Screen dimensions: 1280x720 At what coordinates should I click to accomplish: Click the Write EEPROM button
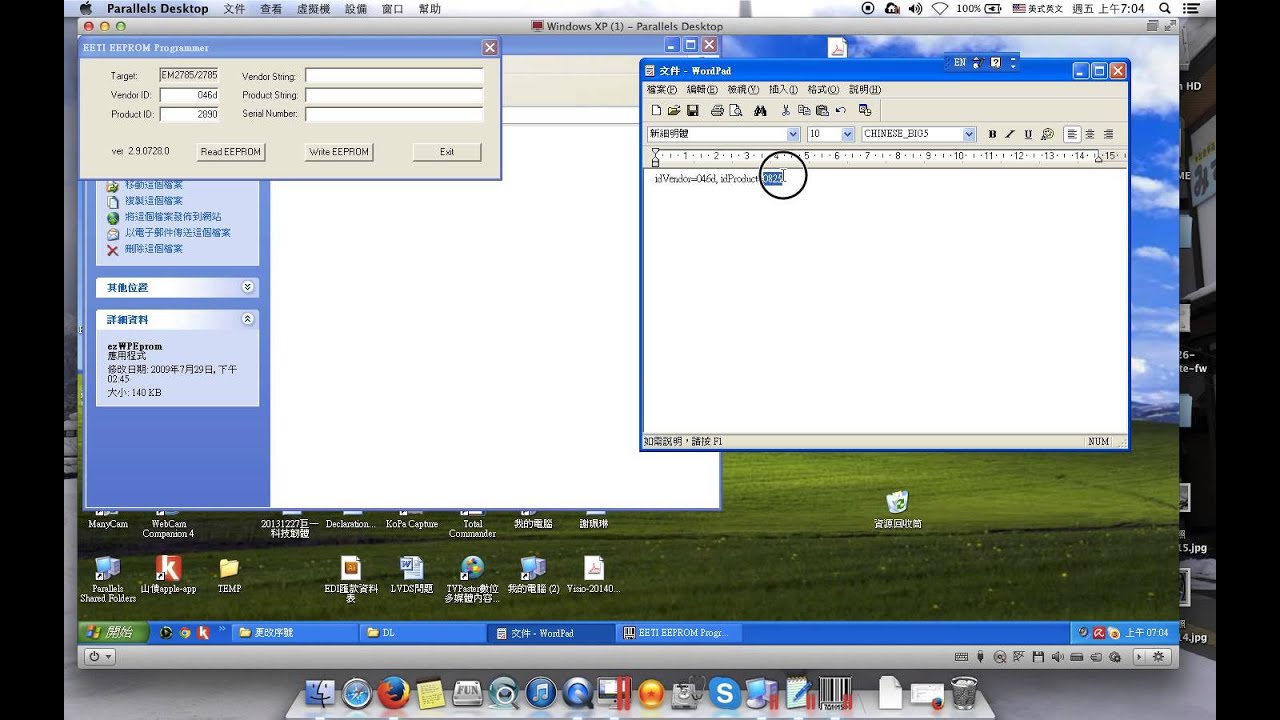click(339, 152)
